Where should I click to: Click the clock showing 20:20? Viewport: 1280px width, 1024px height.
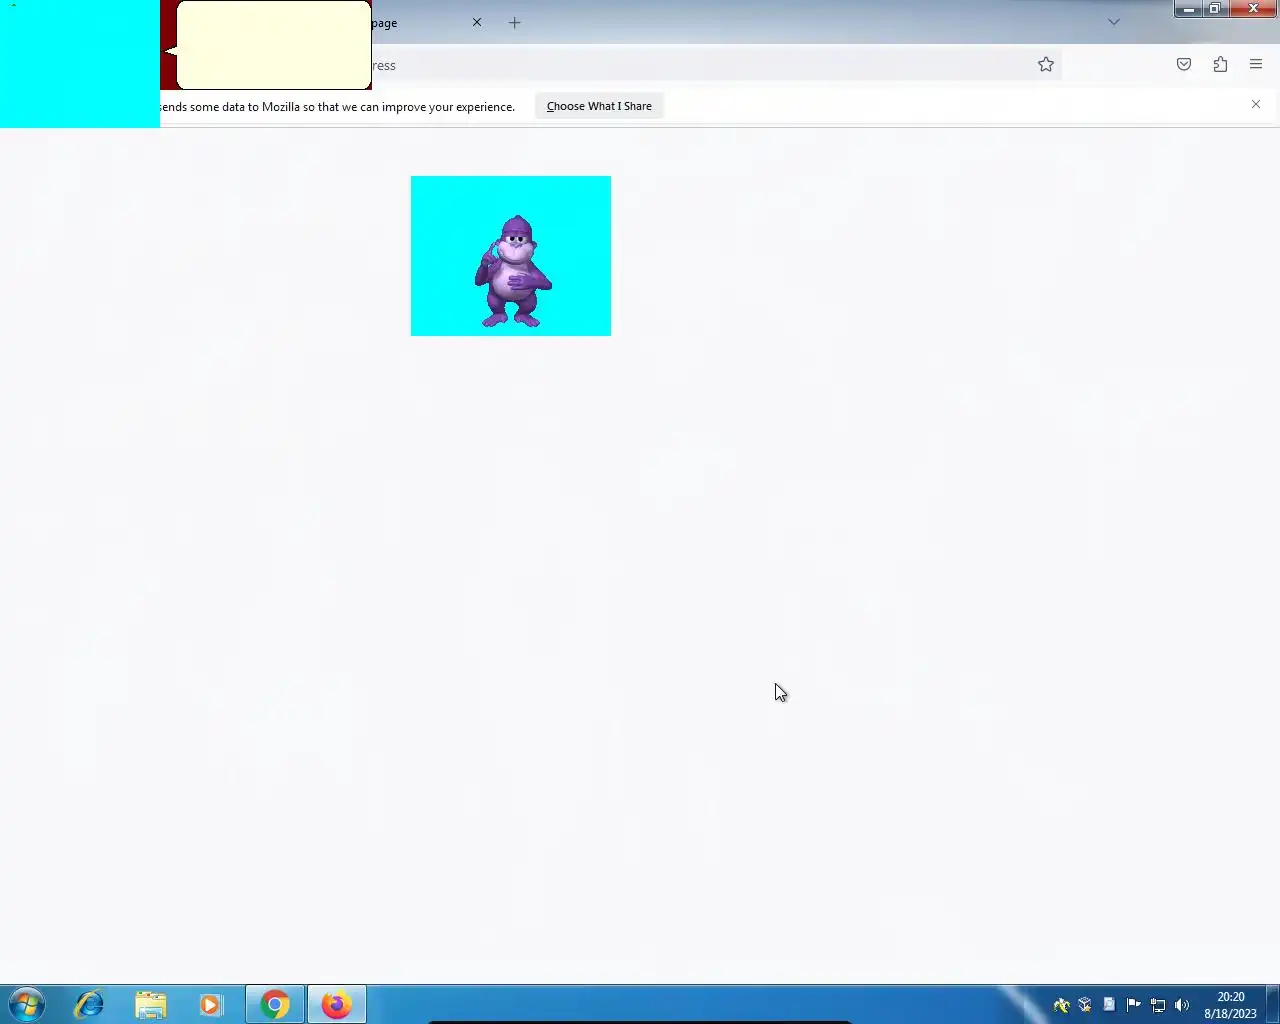(1230, 1005)
